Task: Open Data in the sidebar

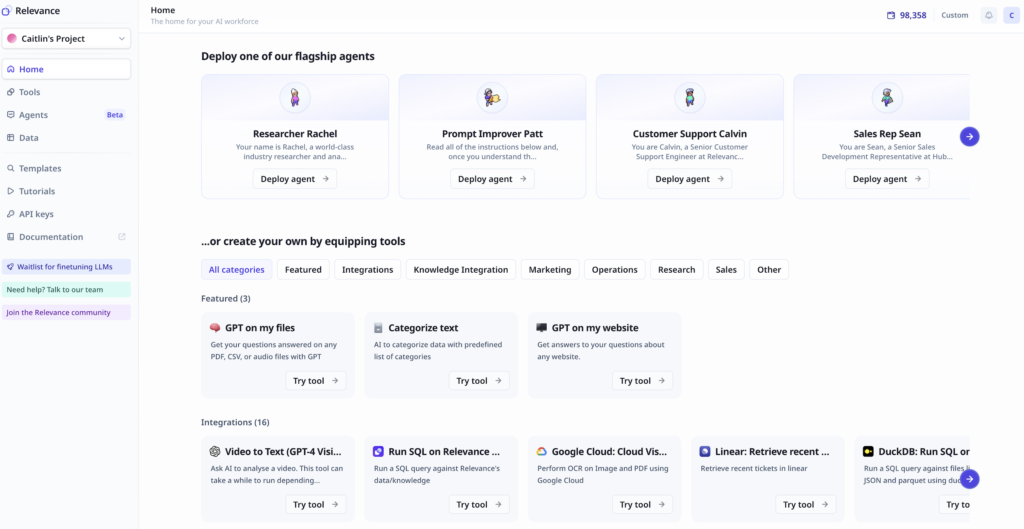Action: pyautogui.click(x=66, y=138)
